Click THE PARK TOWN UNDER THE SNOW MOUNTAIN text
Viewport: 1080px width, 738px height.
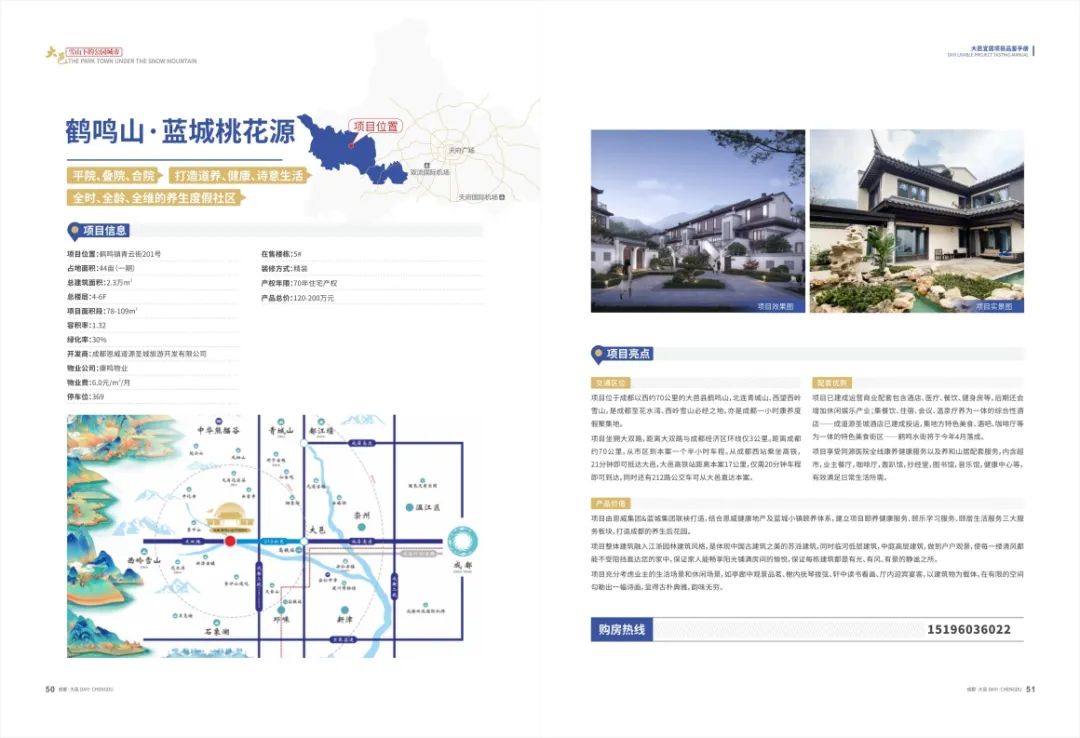tap(132, 61)
